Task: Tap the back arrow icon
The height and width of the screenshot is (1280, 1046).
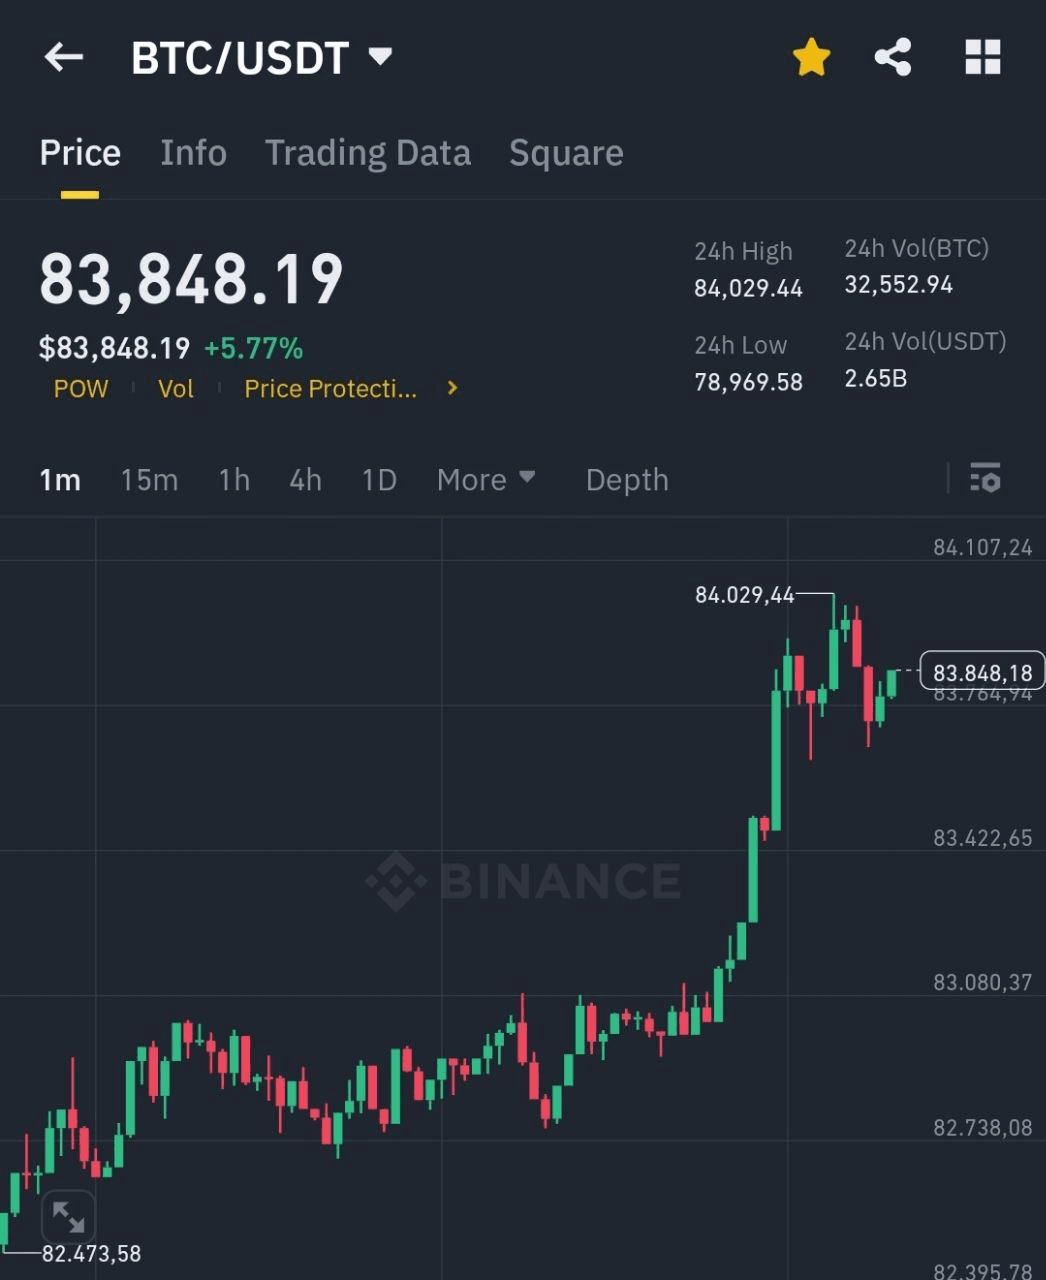Action: coord(64,57)
